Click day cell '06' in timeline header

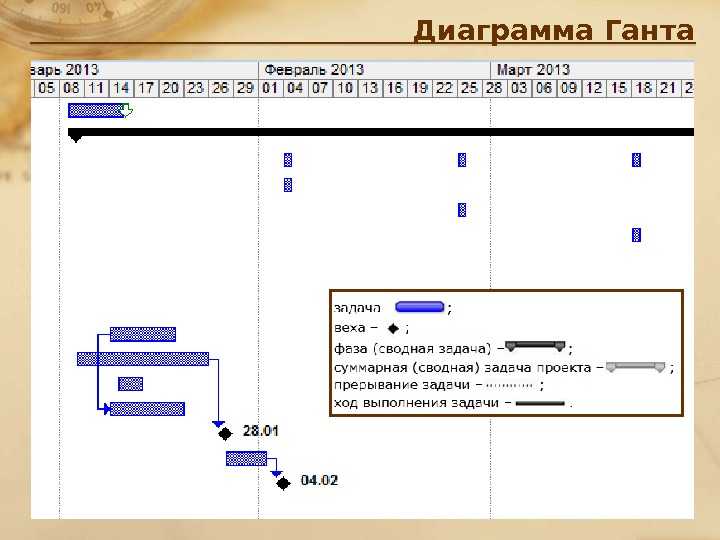coord(544,88)
